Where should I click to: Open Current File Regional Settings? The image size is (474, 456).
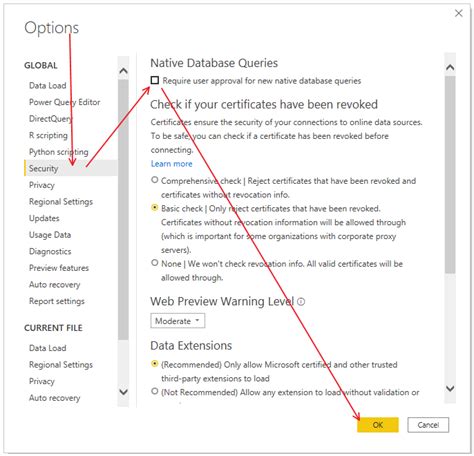coord(61,365)
